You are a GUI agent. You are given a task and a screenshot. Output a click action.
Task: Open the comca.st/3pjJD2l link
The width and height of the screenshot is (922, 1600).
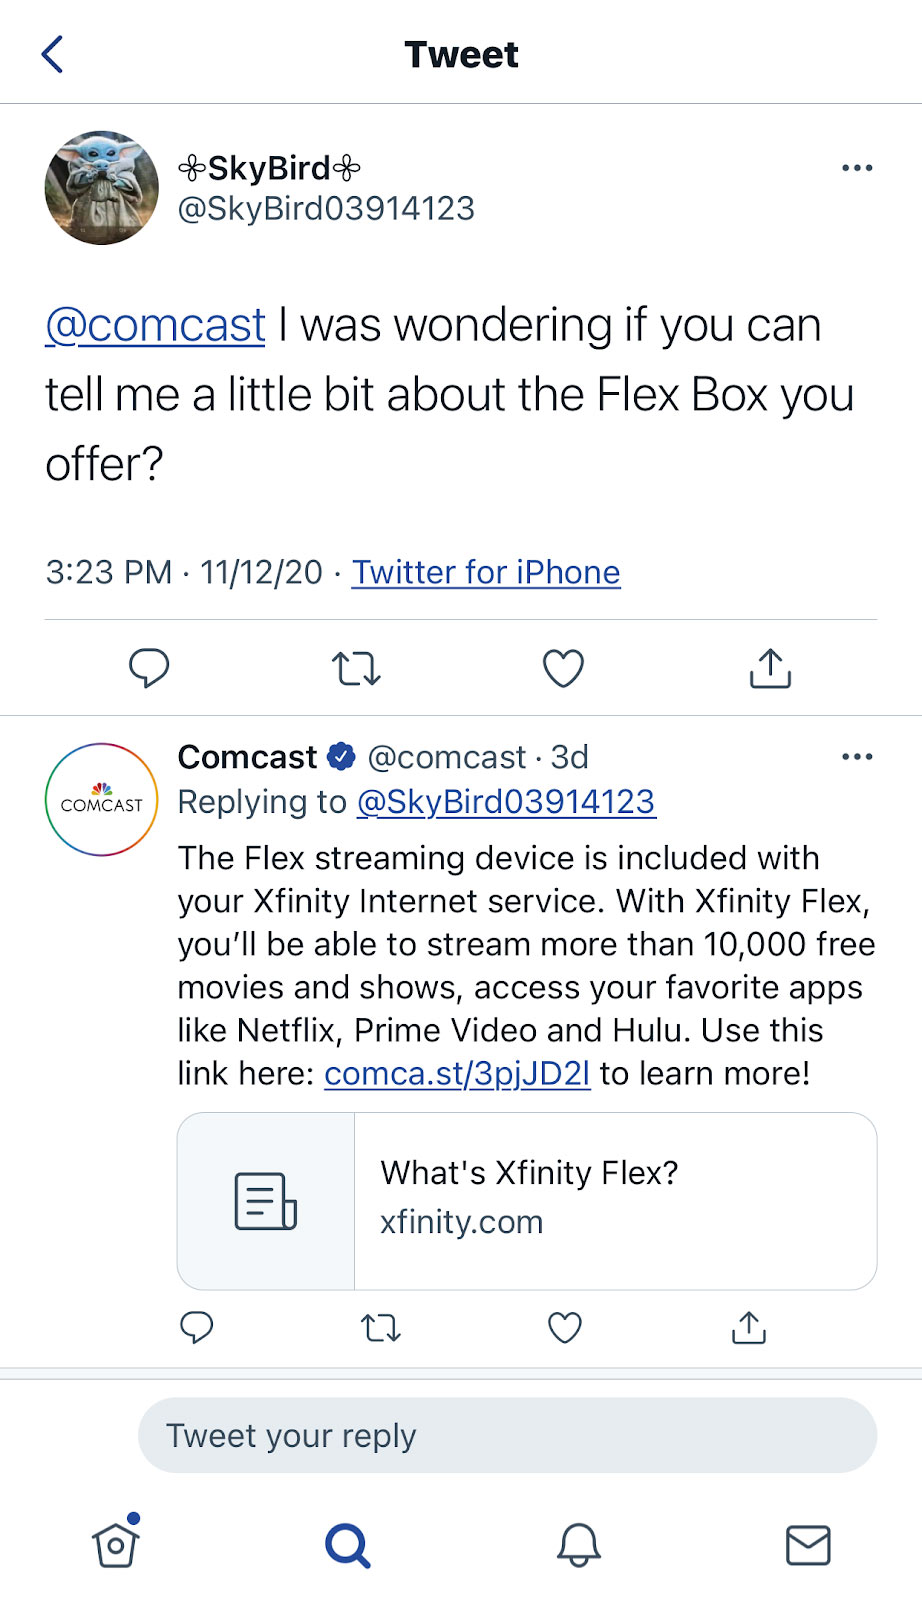click(457, 1073)
